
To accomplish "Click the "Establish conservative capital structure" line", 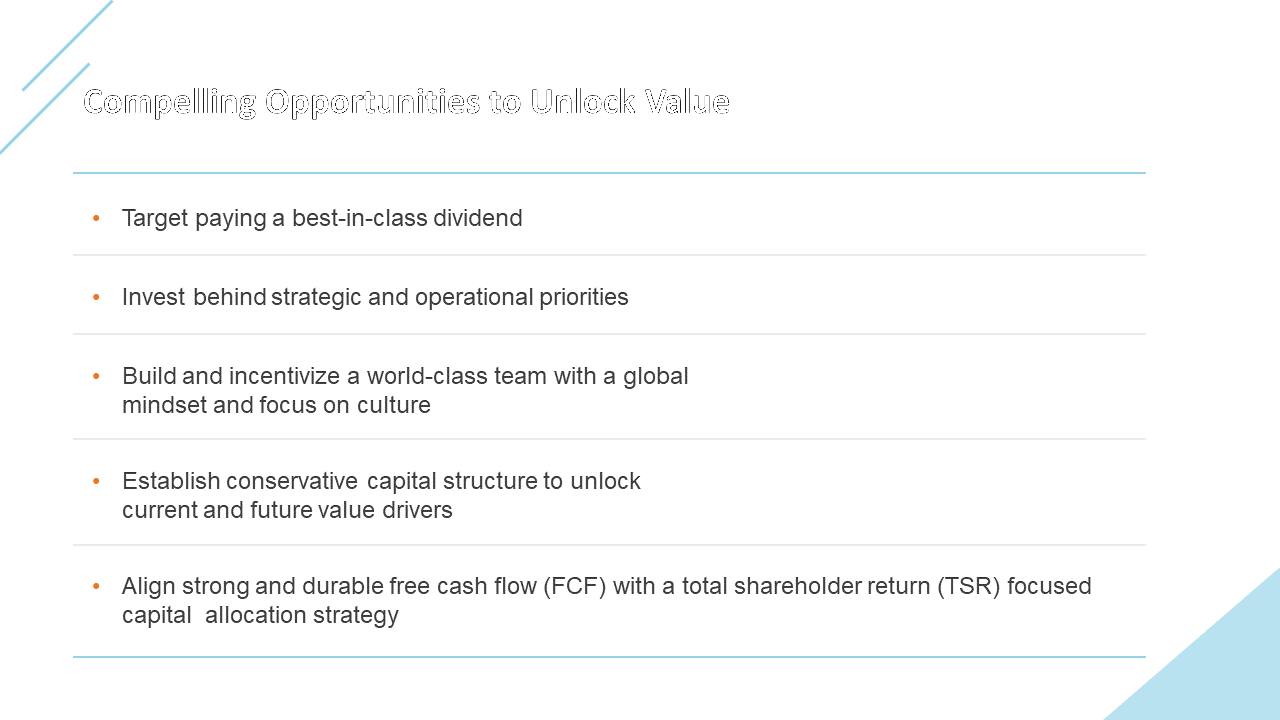I will point(381,481).
